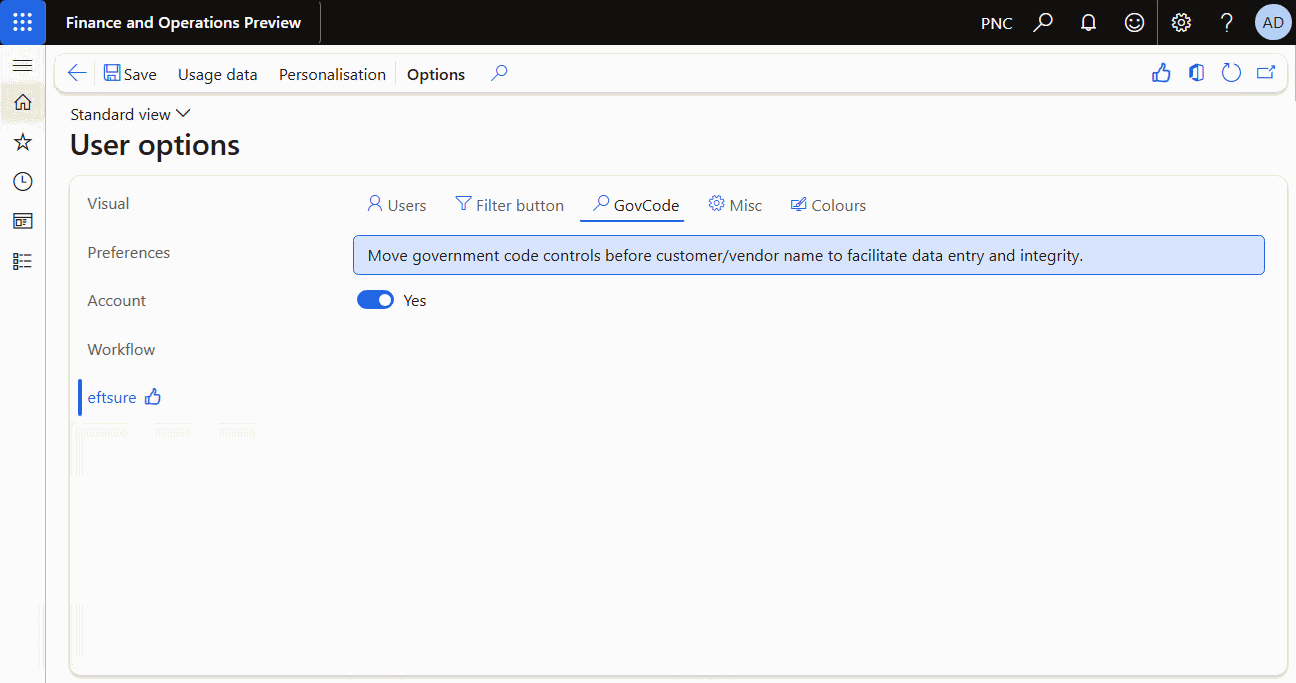The width and height of the screenshot is (1296, 683).
Task: Open Usage data
Action: pyautogui.click(x=217, y=74)
